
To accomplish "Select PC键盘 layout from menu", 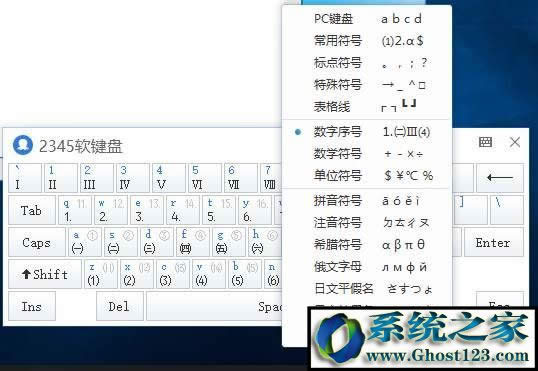I will click(x=366, y=19).
